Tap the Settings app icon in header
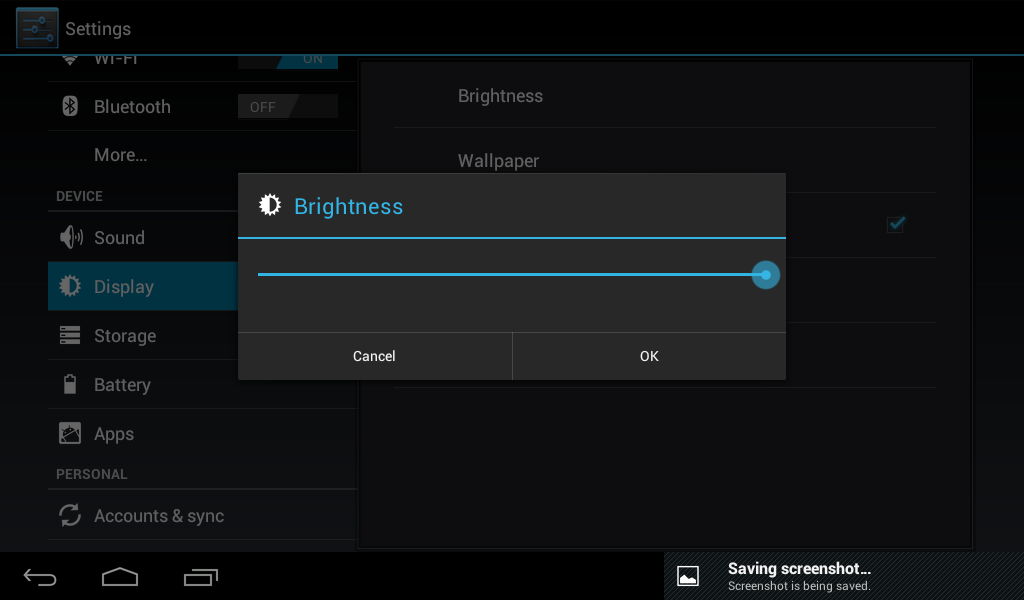The width and height of the screenshot is (1024, 600). pos(37,28)
